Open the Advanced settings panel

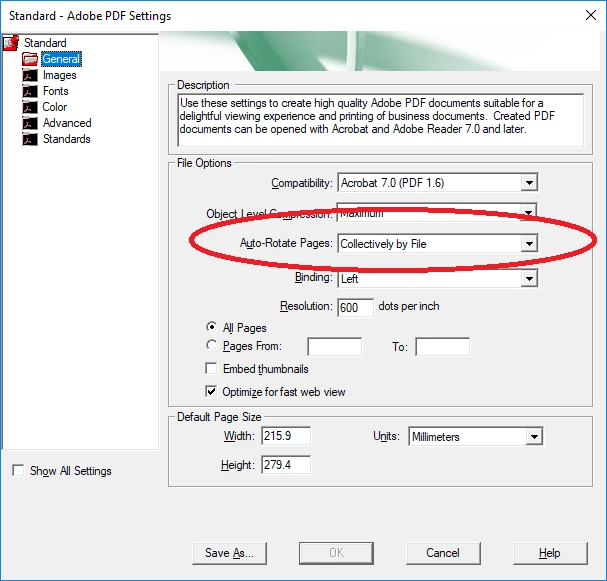point(67,123)
